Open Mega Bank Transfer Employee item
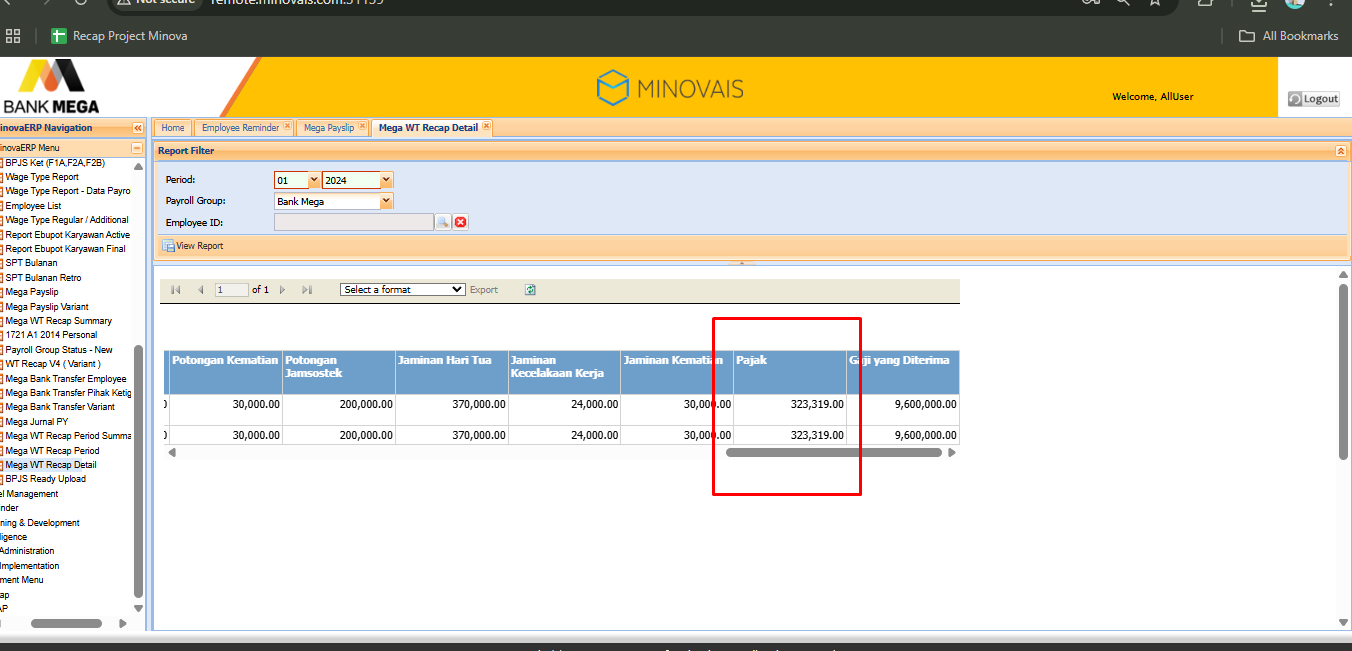The height and width of the screenshot is (651, 1352). tap(66, 379)
